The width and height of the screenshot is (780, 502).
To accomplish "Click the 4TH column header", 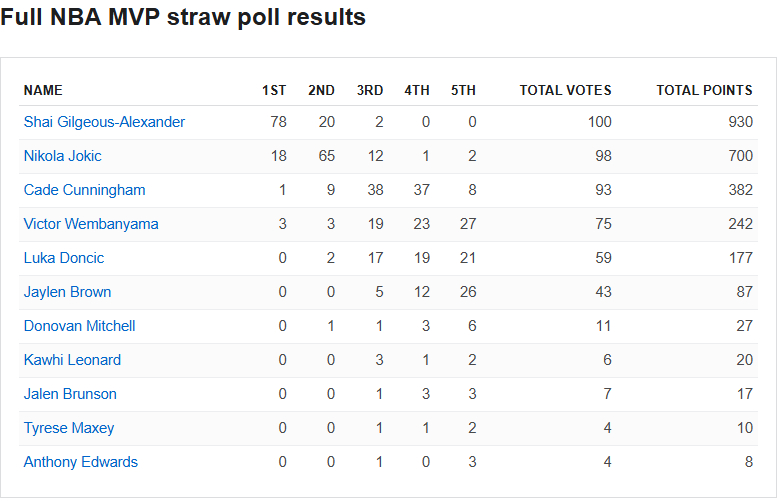I will point(417,90).
